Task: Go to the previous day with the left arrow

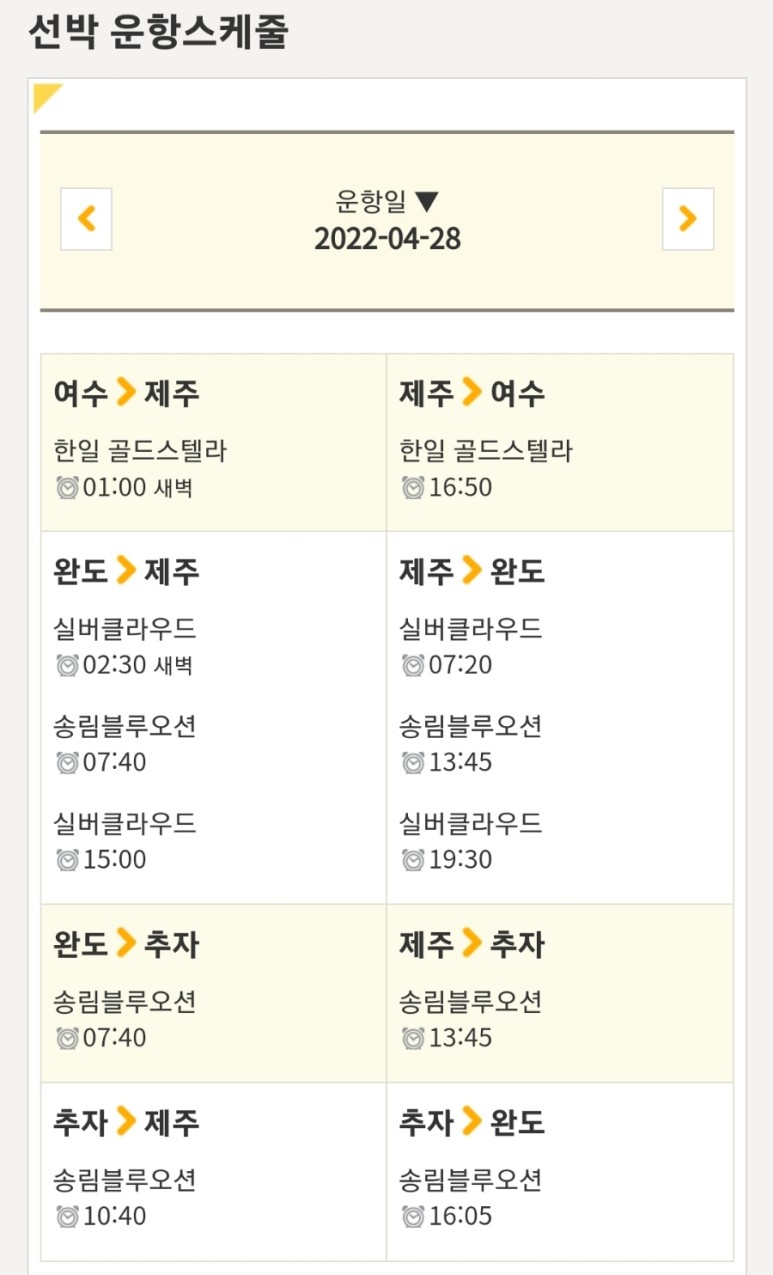Action: (85, 219)
